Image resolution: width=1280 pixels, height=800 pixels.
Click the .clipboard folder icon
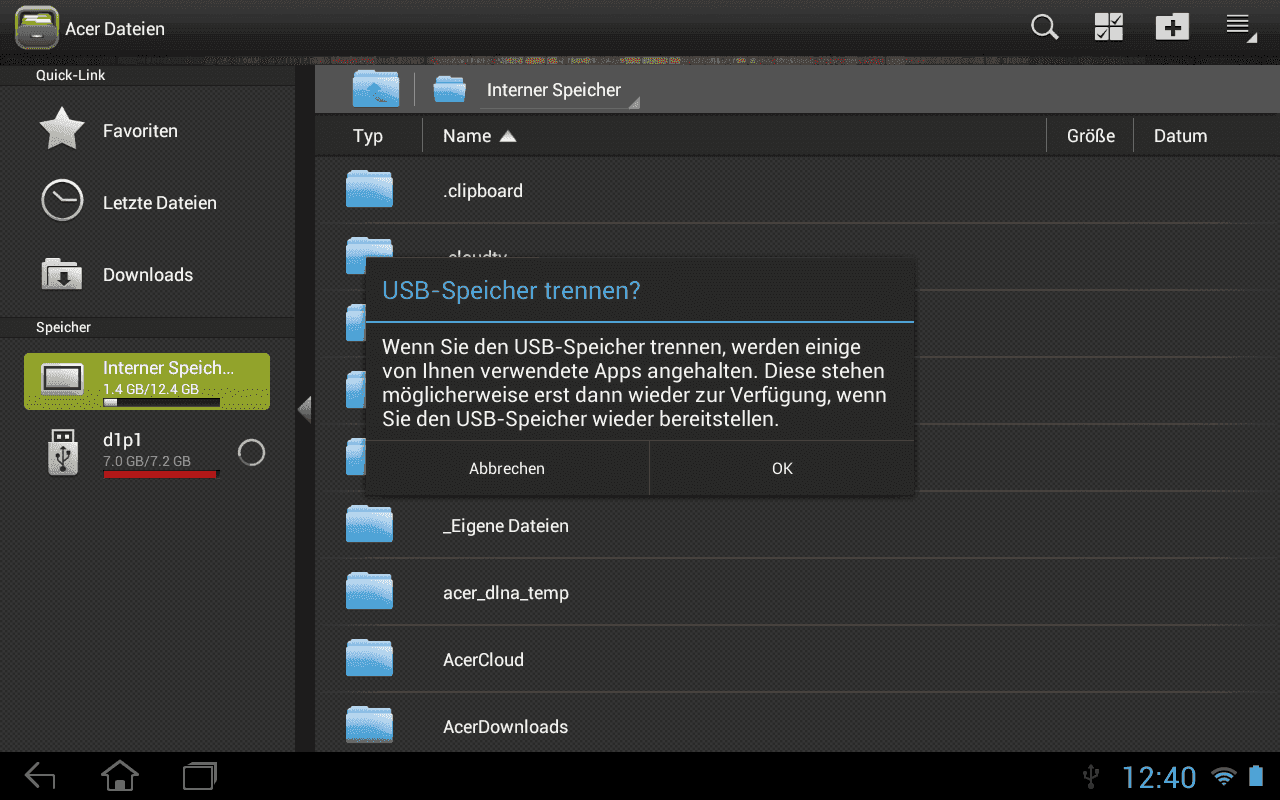tap(369, 189)
